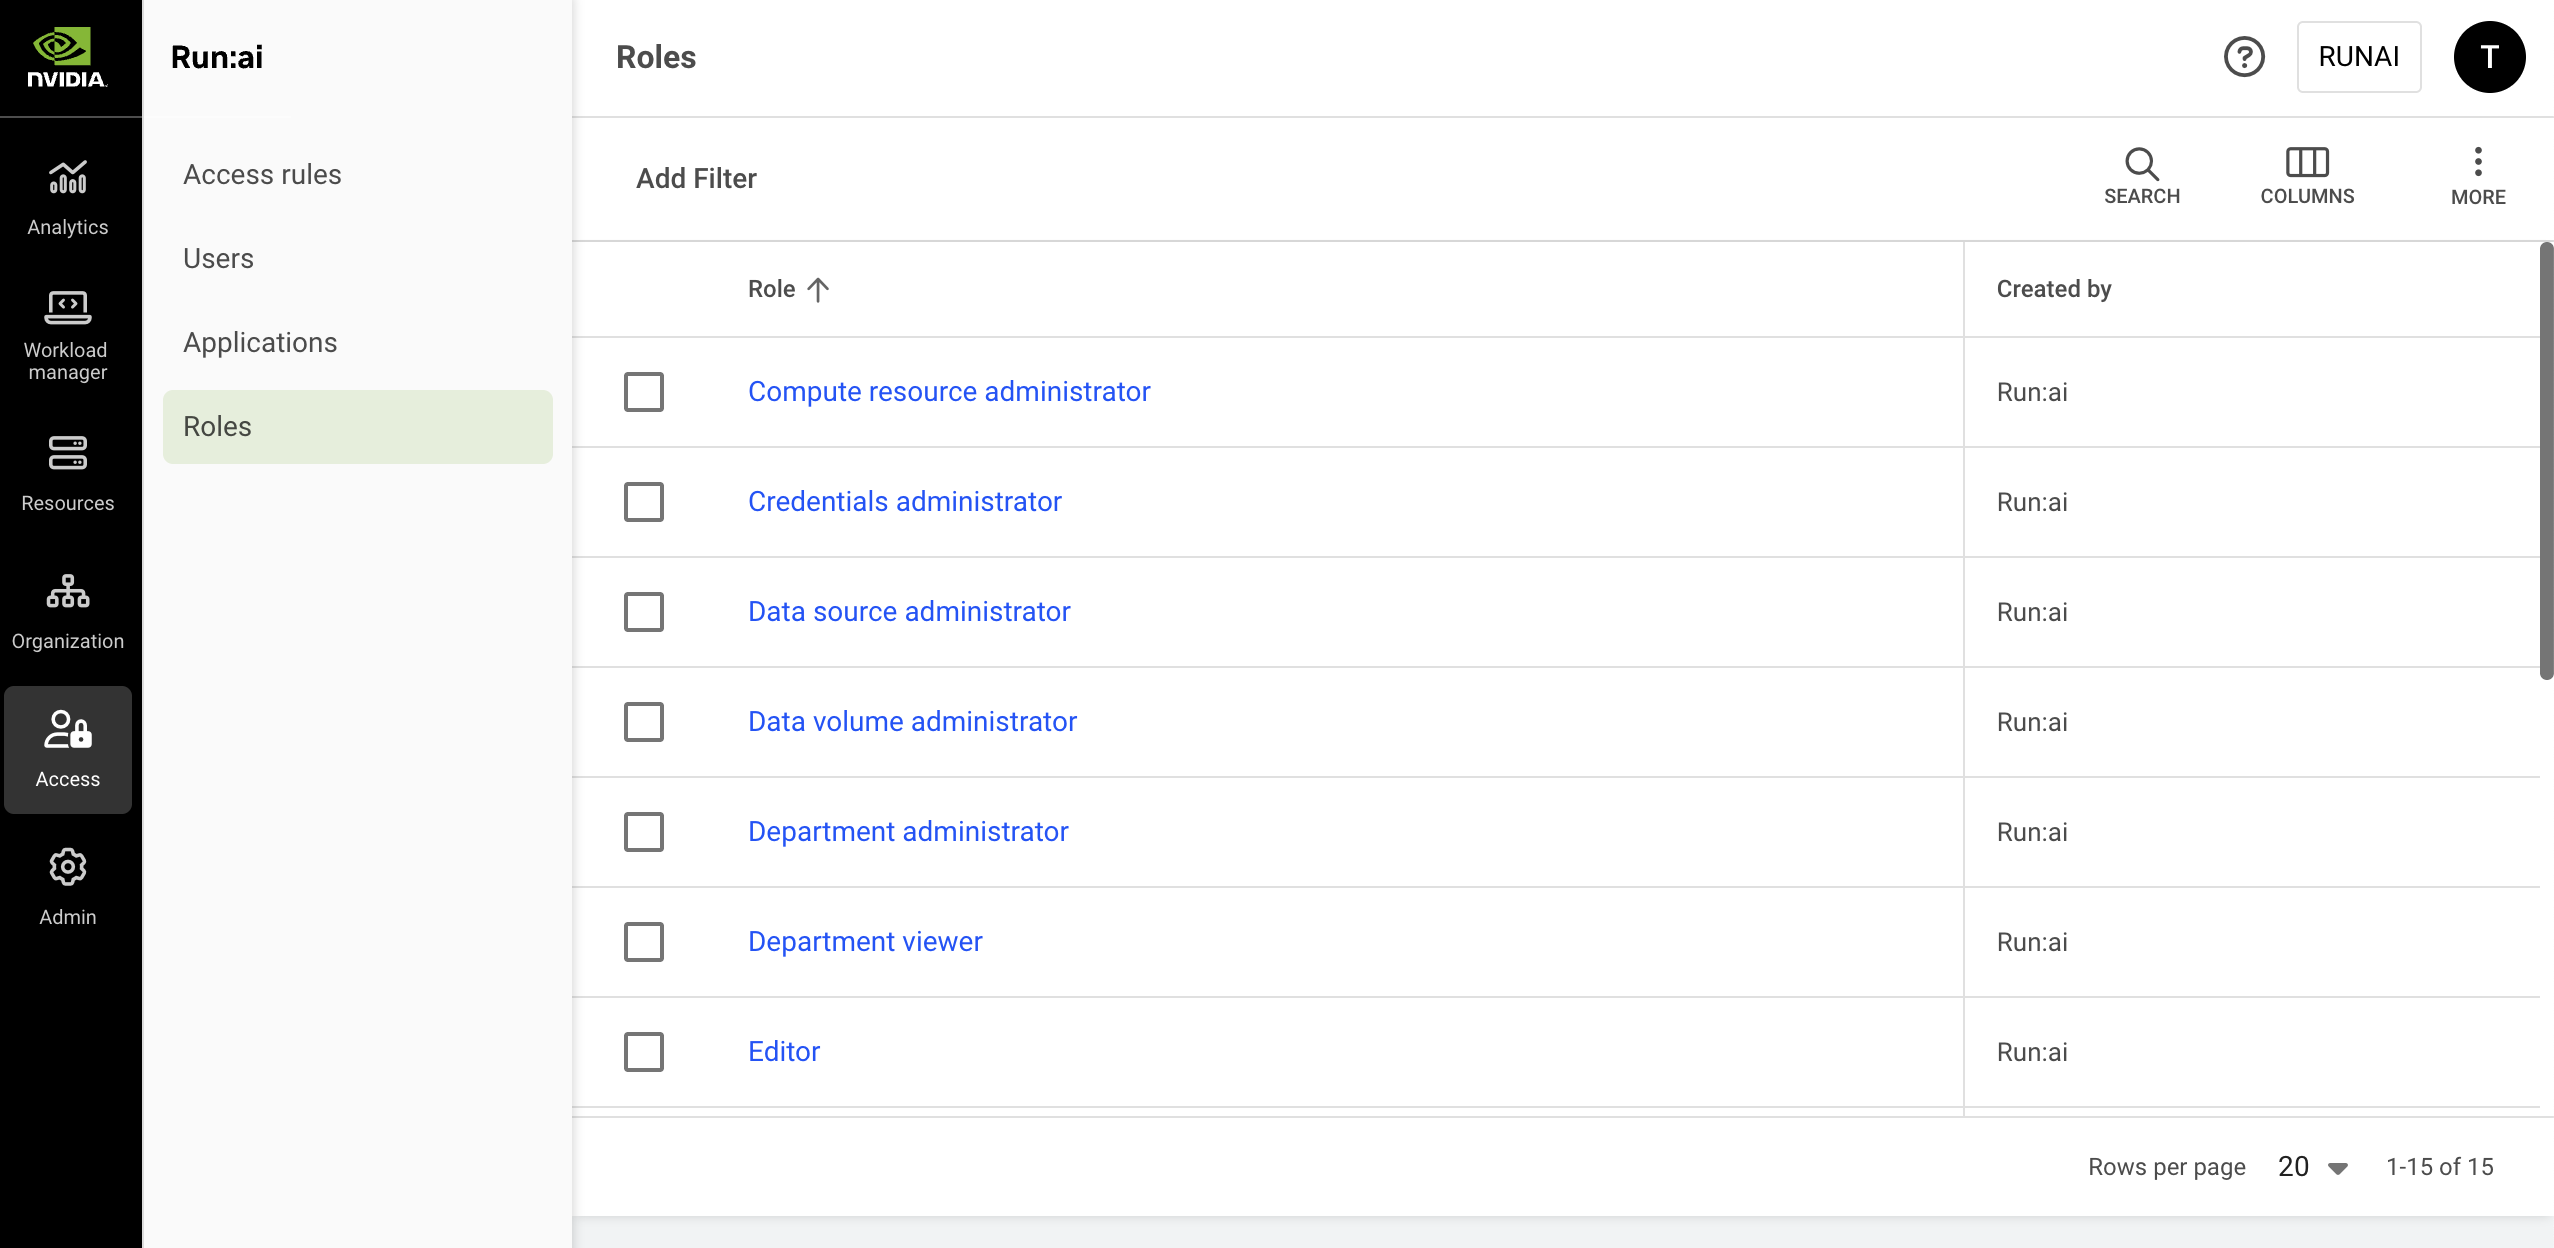Check the Compute resource administrator checkbox
2554x1248 pixels.
(644, 392)
